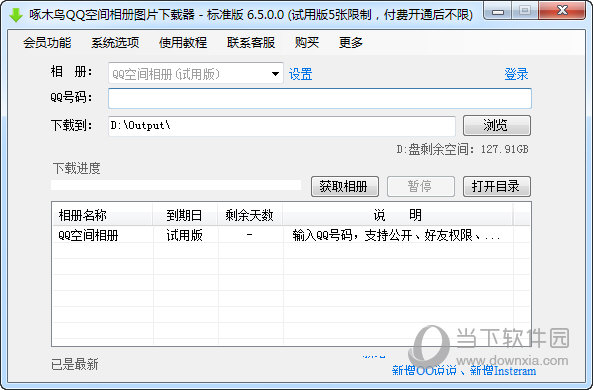This screenshot has width=593, height=390.
Task: Focus the QQ号码 input field
Action: [320, 98]
